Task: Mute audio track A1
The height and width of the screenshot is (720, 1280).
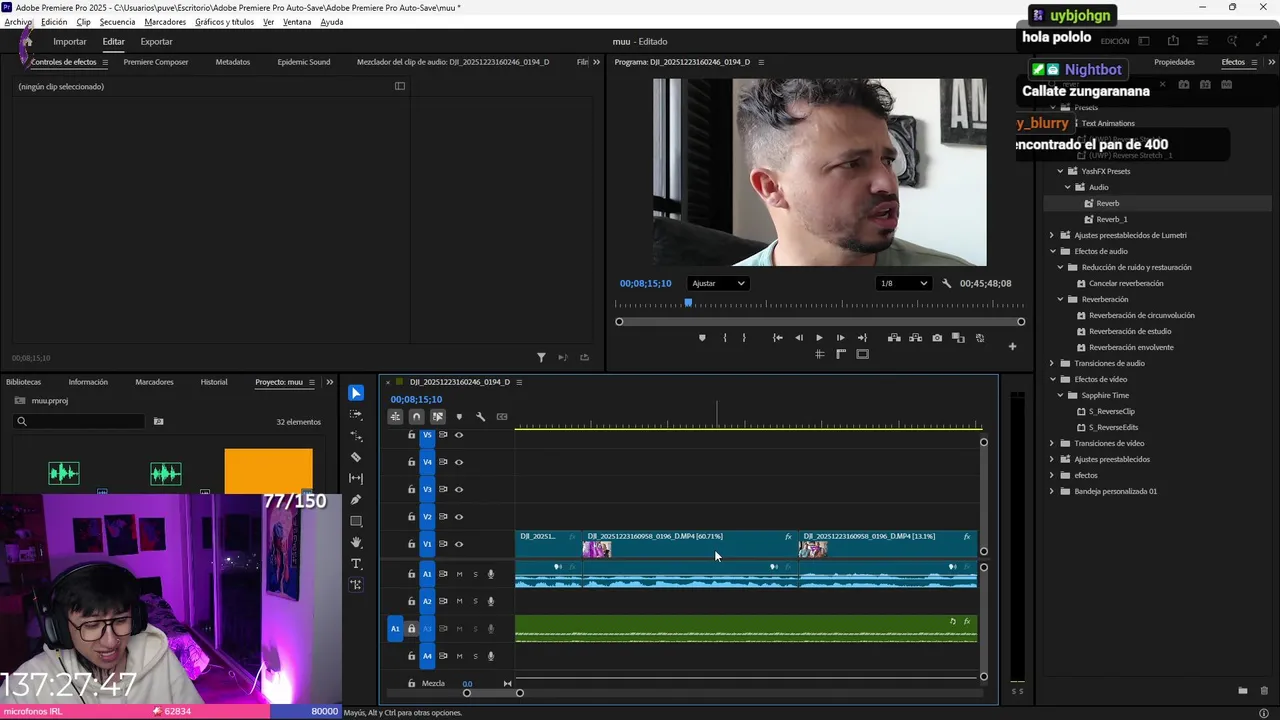Action: [x=459, y=574]
